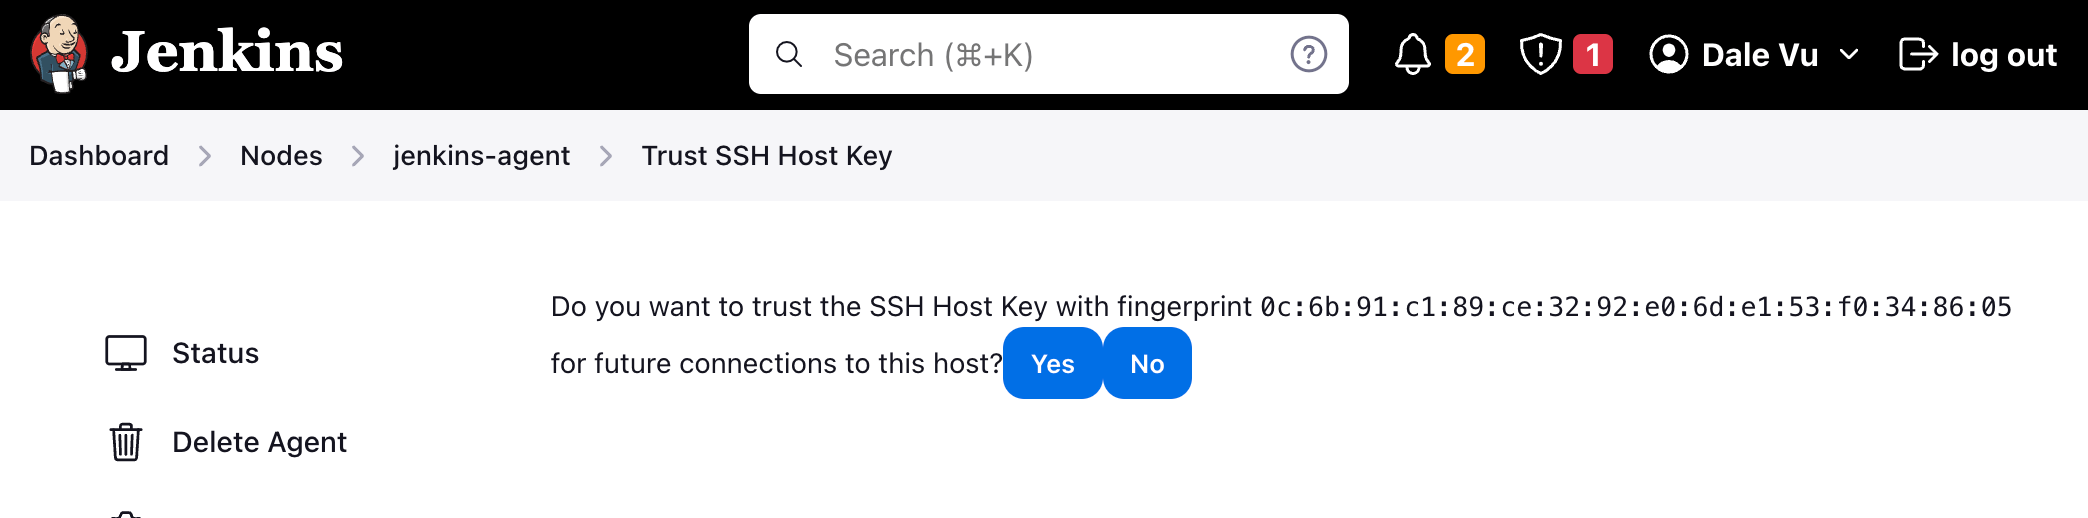Expand chevron after jenkins-agent breadcrumb
Screen dimensions: 2088x518
tap(606, 156)
